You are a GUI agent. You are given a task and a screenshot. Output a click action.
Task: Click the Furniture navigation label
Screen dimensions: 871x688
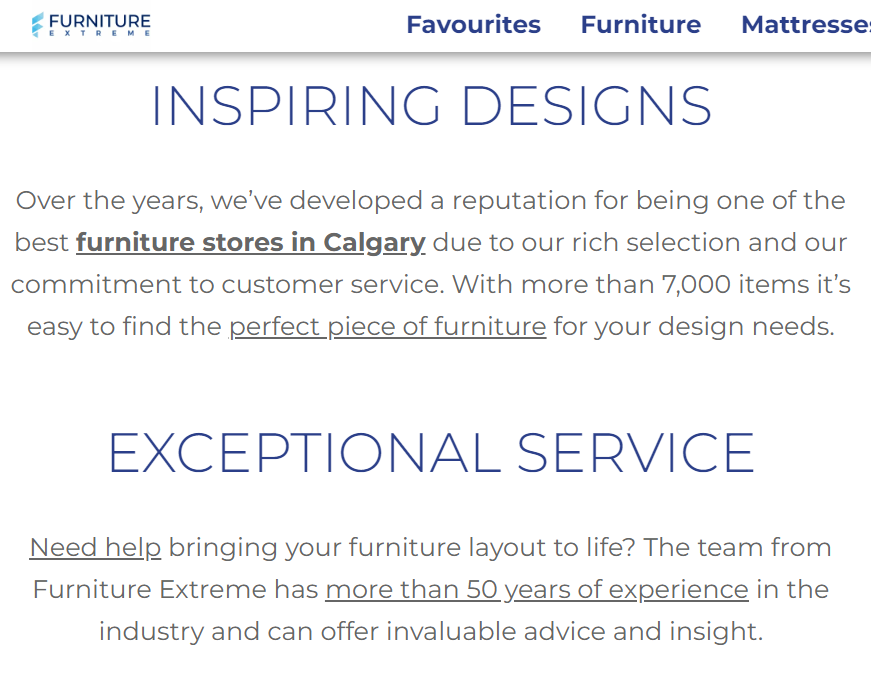pos(640,25)
